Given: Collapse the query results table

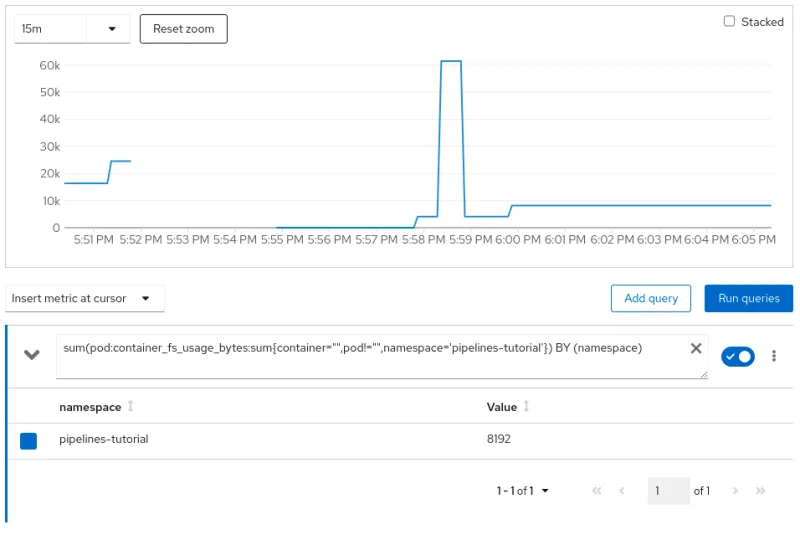Looking at the screenshot, I should (x=32, y=355).
